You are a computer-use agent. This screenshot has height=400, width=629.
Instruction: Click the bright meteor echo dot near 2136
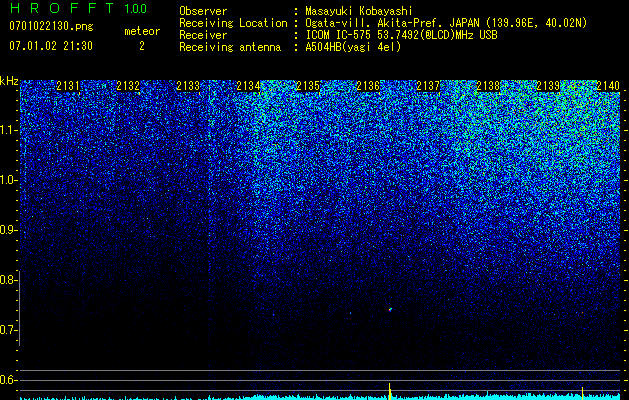(x=390, y=309)
